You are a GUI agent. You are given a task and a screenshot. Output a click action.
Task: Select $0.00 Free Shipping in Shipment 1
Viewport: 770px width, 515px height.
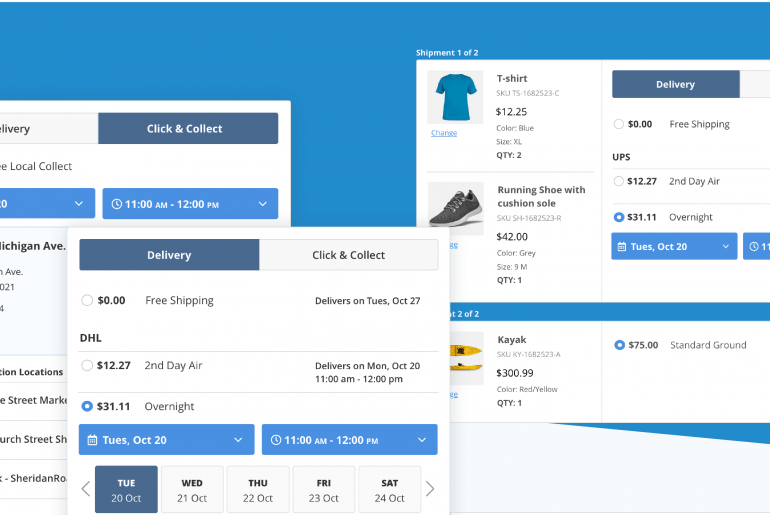point(619,124)
